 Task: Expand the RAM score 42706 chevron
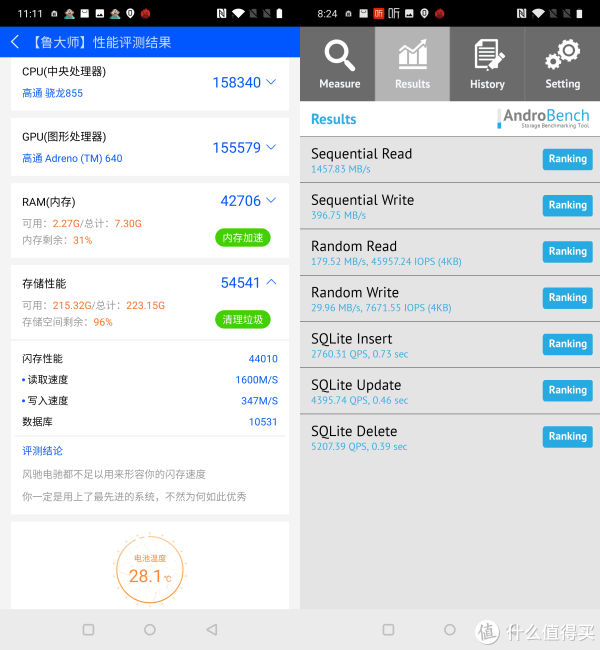tap(271, 201)
